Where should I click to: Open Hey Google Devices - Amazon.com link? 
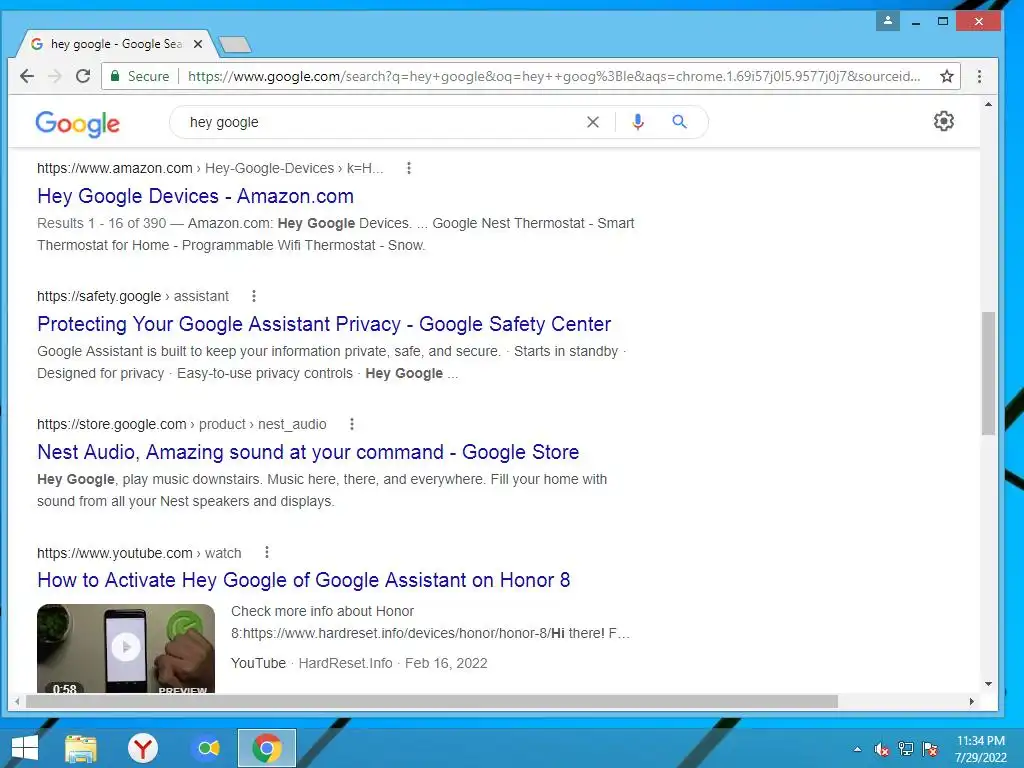195,196
